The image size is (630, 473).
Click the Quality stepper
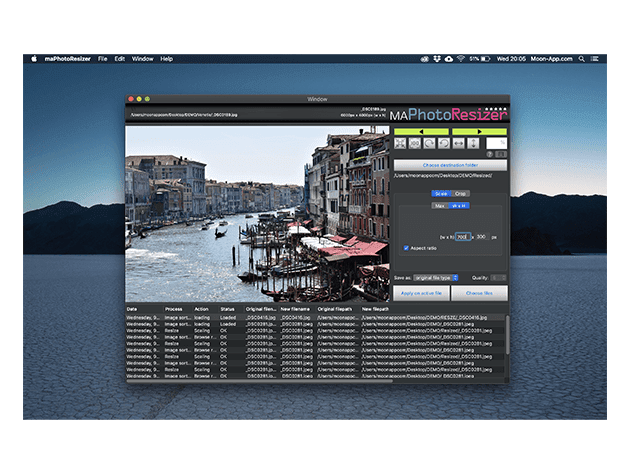(499, 277)
